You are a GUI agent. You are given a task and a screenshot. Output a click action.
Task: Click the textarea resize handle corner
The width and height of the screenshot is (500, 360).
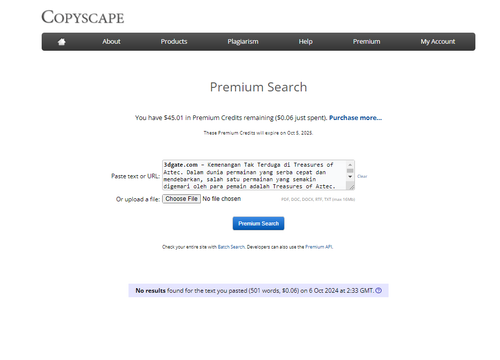click(x=351, y=187)
